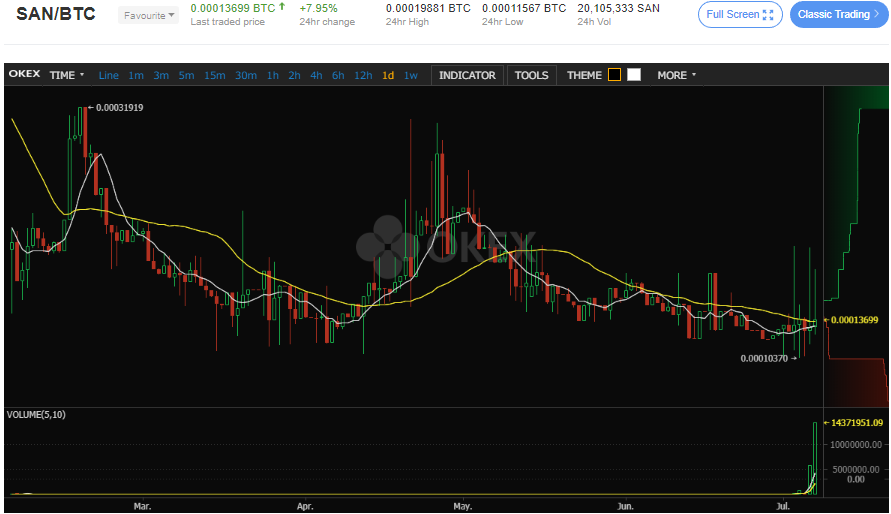Switch to the 1h interval
This screenshot has width=891, height=514.
point(272,75)
